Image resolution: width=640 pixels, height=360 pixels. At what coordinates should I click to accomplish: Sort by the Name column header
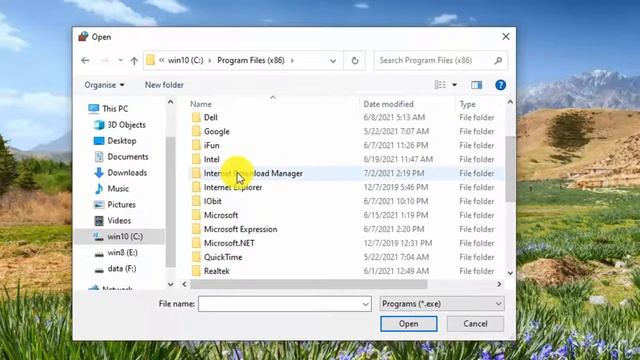pyautogui.click(x=200, y=104)
